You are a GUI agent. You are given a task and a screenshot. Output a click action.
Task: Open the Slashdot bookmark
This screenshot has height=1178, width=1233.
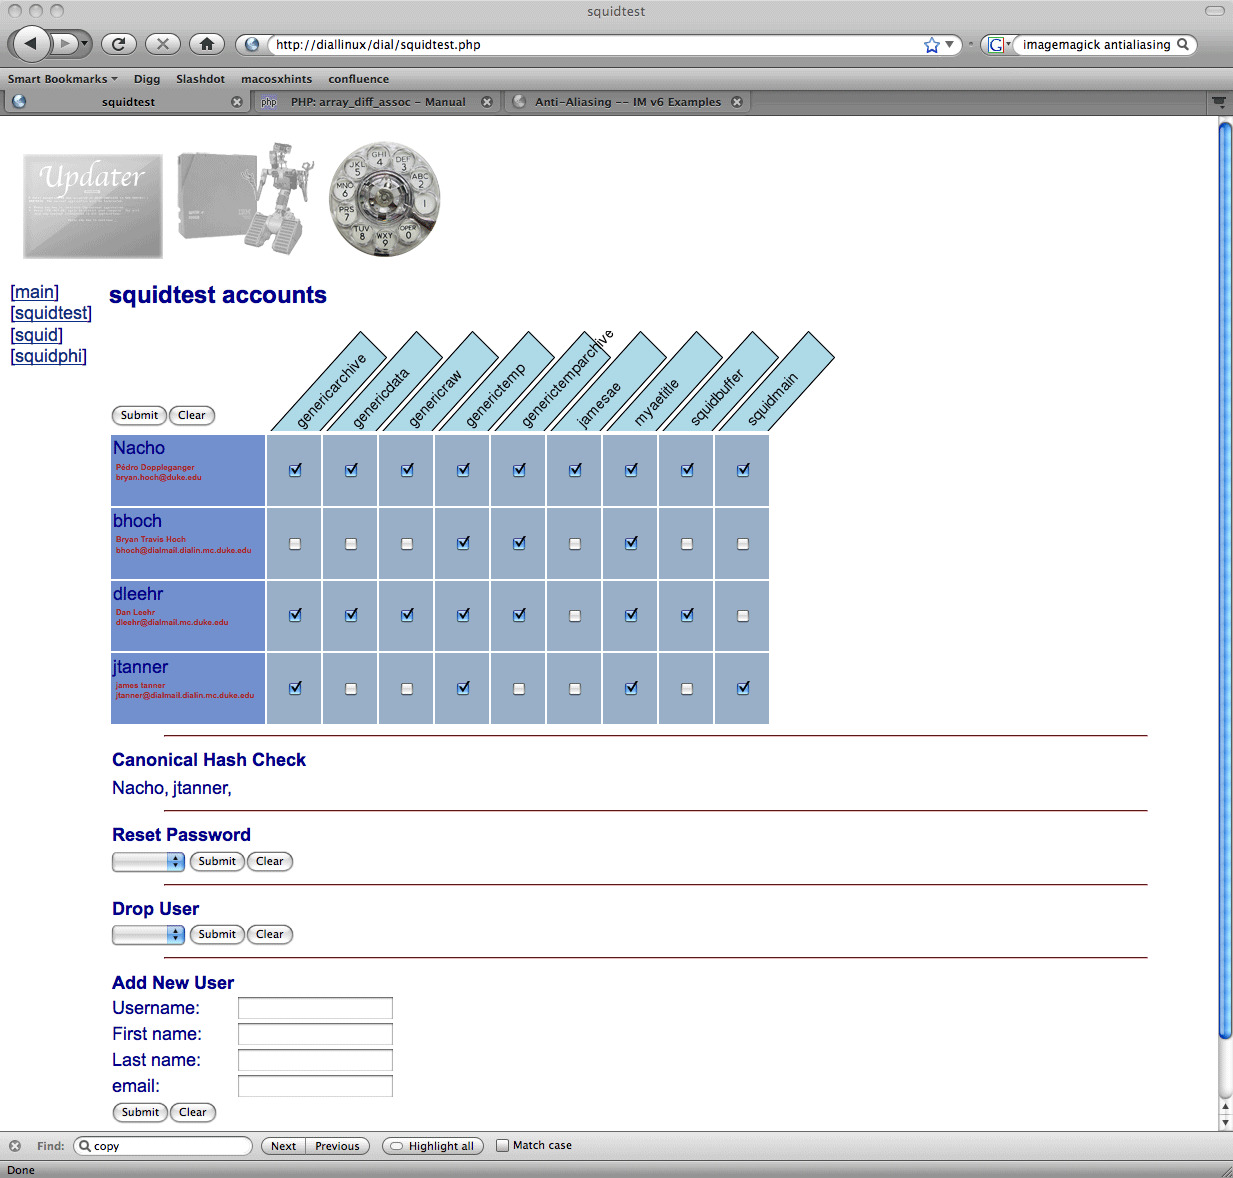click(200, 79)
